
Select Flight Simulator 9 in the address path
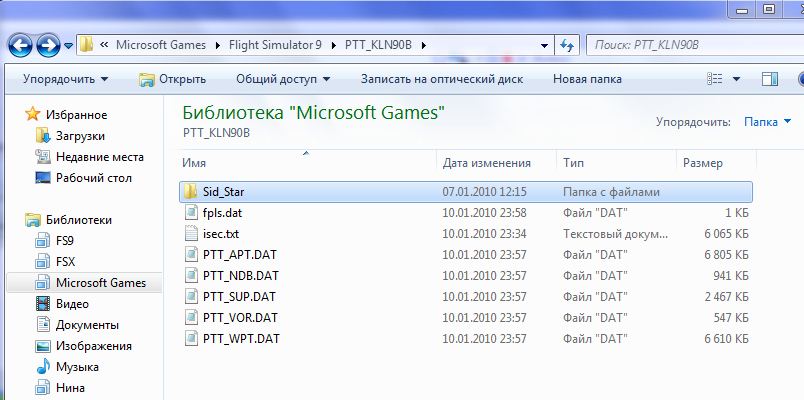pyautogui.click(x=275, y=45)
